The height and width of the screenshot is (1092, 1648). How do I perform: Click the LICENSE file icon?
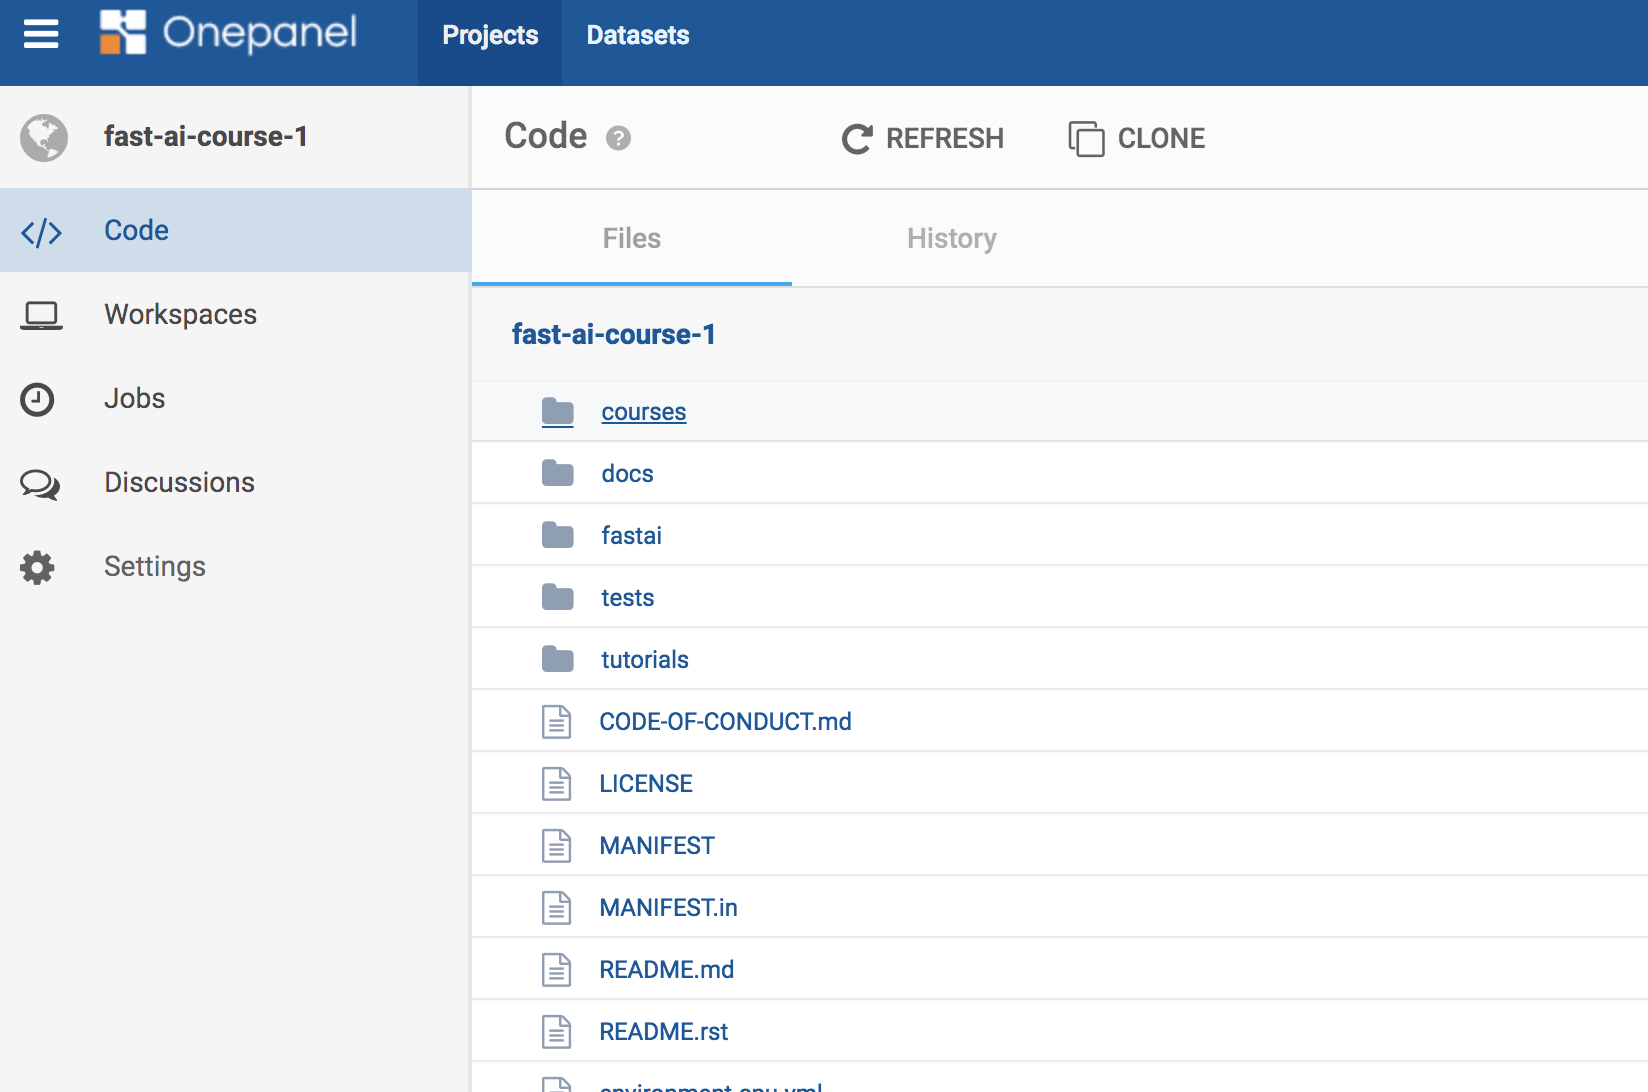(x=557, y=783)
